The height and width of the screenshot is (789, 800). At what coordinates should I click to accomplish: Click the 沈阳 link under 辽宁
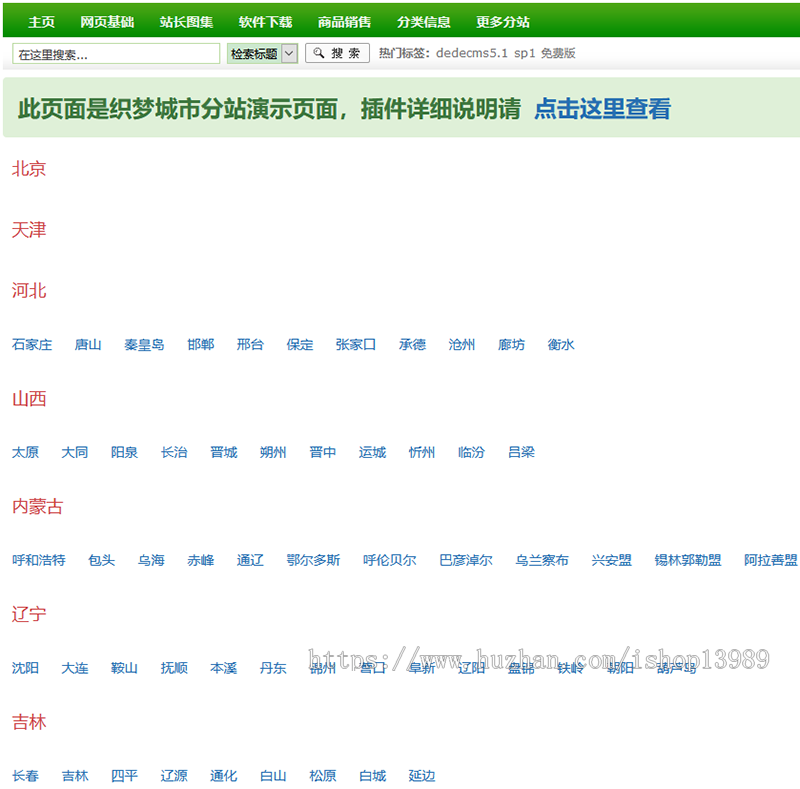24,668
